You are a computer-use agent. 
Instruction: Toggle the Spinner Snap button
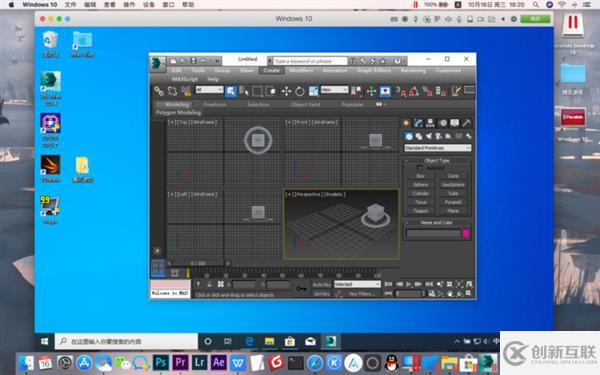coord(440,91)
